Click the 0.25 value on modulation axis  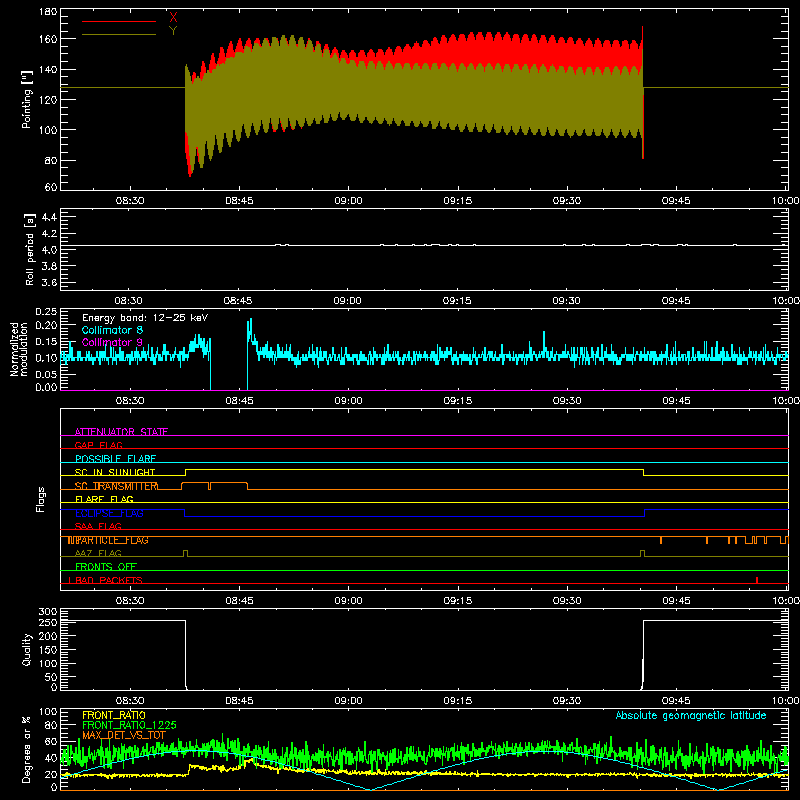[46, 312]
